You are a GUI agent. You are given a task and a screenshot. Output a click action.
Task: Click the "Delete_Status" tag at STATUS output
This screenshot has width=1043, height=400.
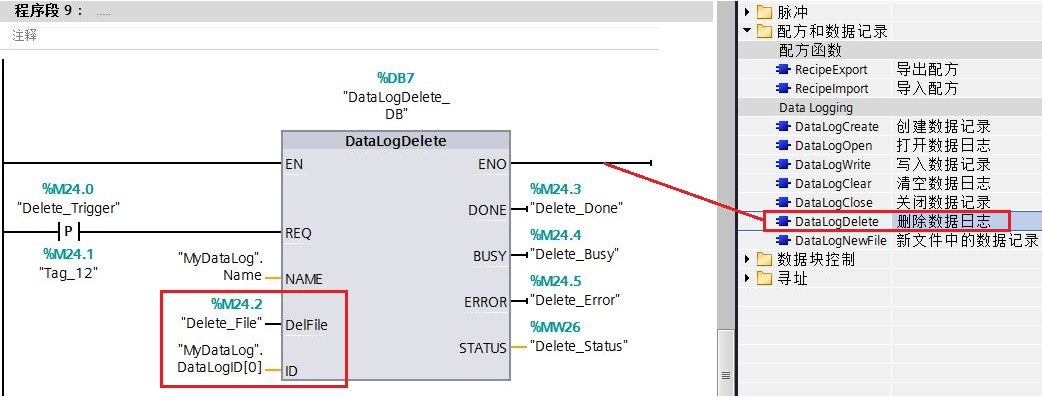pyautogui.click(x=578, y=346)
